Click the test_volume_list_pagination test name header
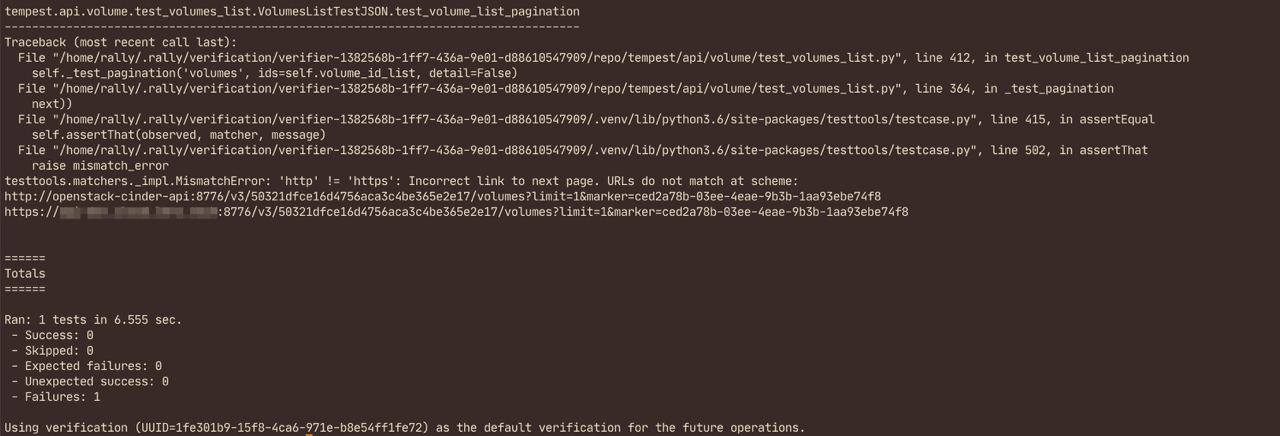Screen dimensions: 1280x436 291,11
